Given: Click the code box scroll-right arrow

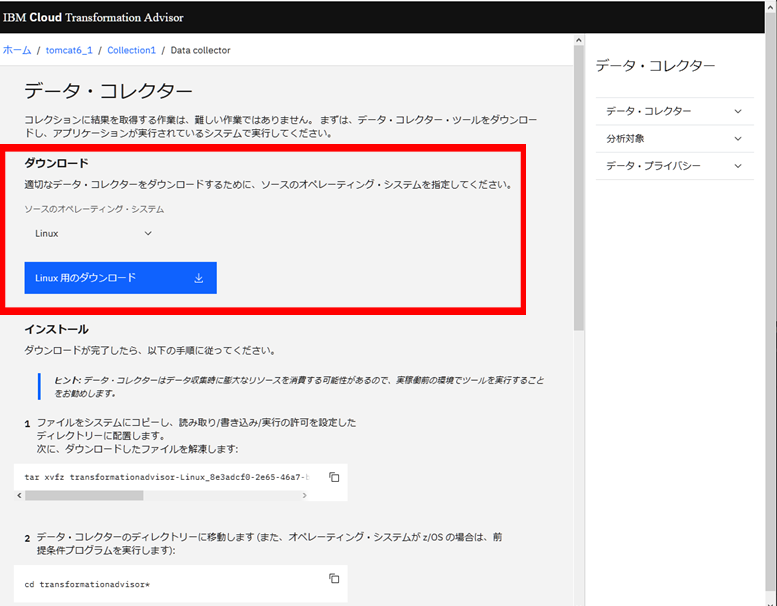Looking at the screenshot, I should [x=304, y=496].
